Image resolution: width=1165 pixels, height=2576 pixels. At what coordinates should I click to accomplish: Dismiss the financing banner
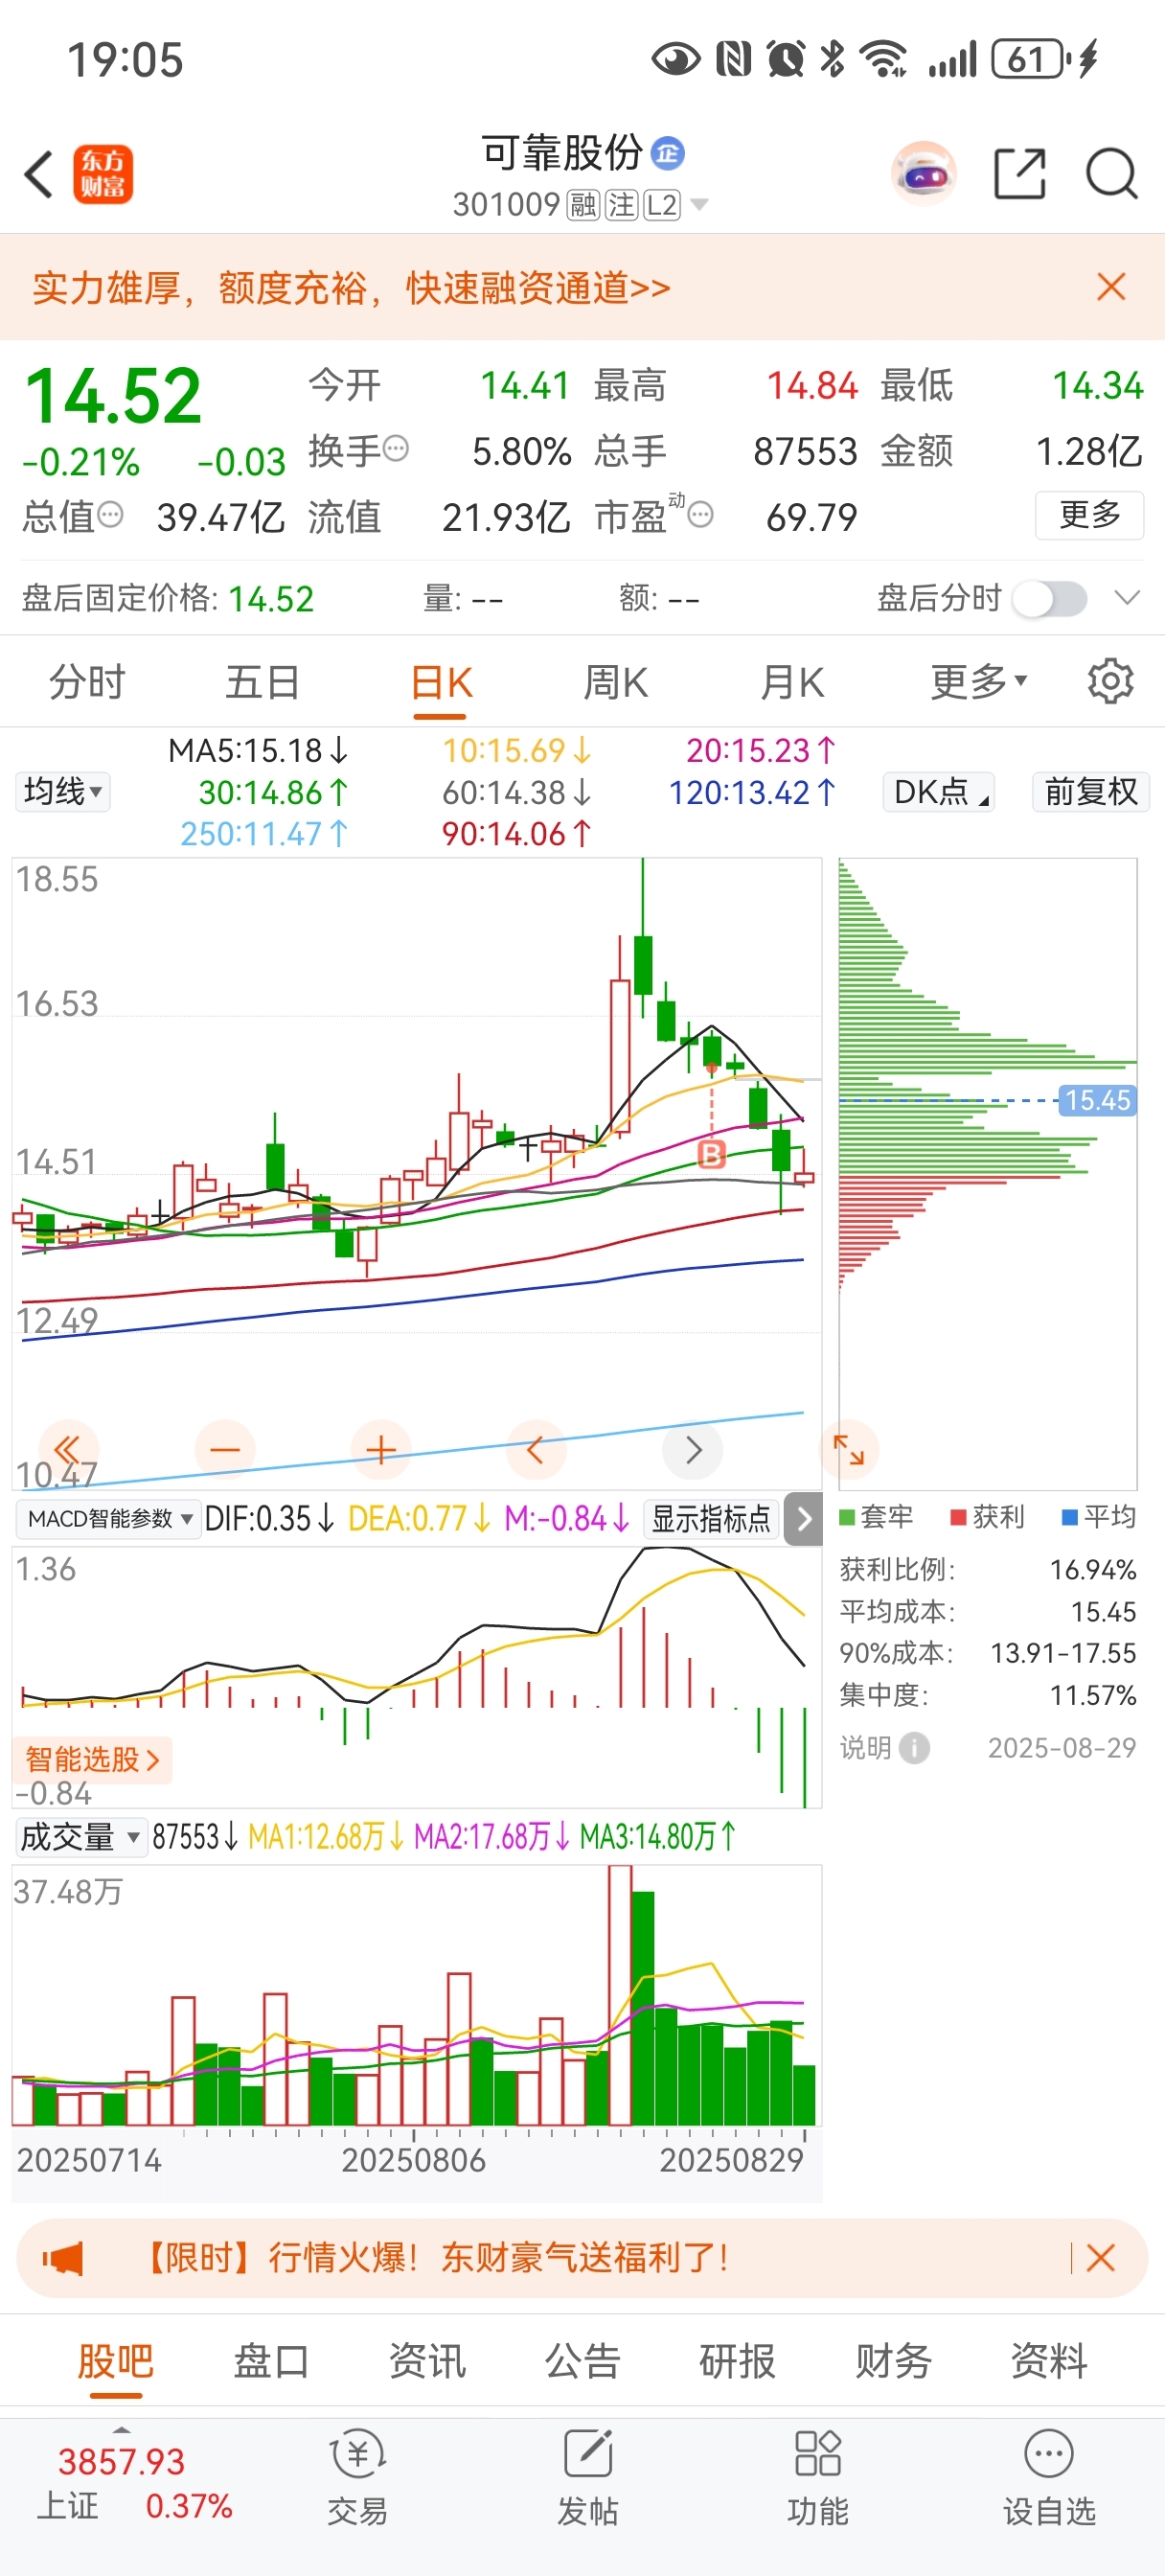tap(1111, 287)
